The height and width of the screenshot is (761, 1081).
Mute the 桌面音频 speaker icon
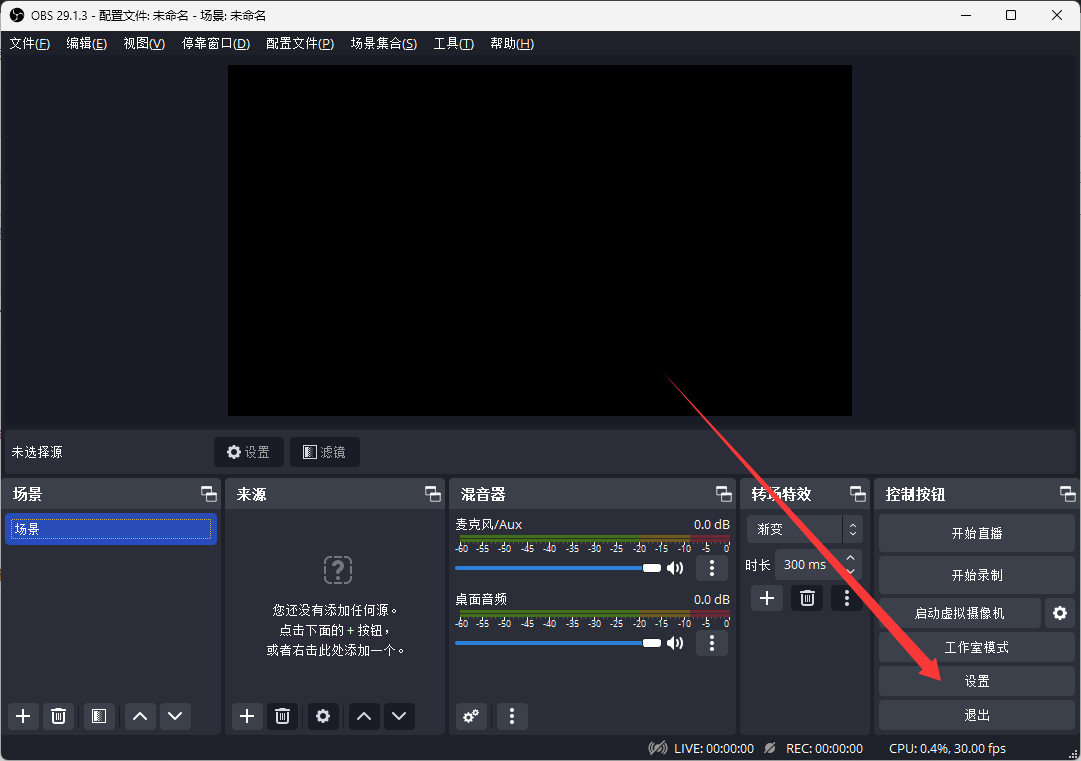pos(676,643)
